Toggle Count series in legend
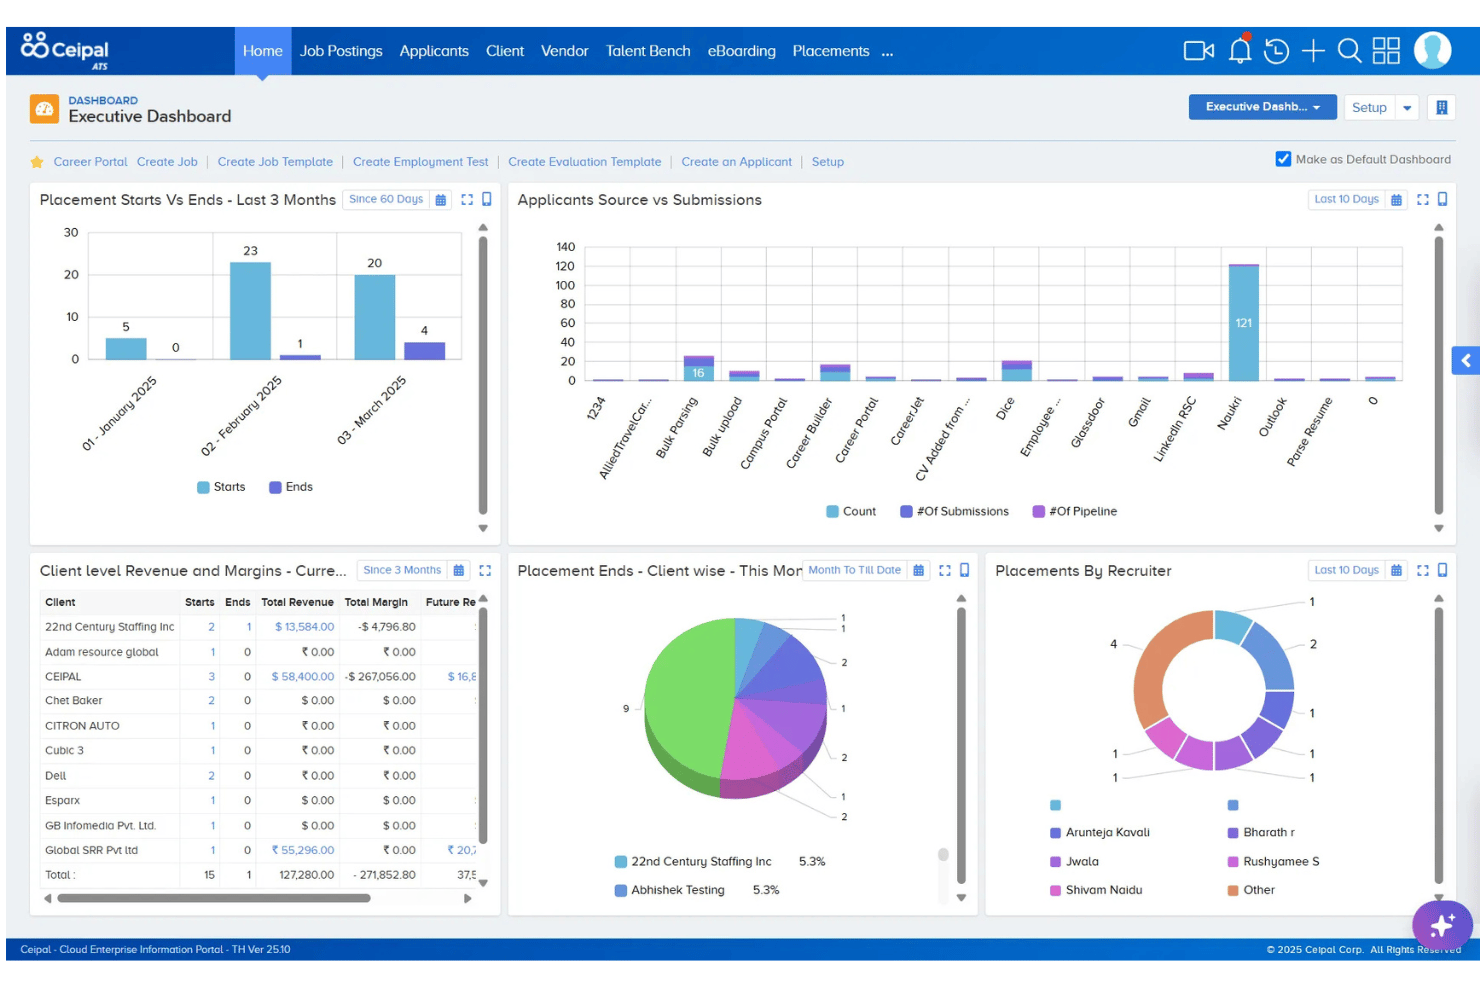The height and width of the screenshot is (987, 1480). [x=851, y=511]
